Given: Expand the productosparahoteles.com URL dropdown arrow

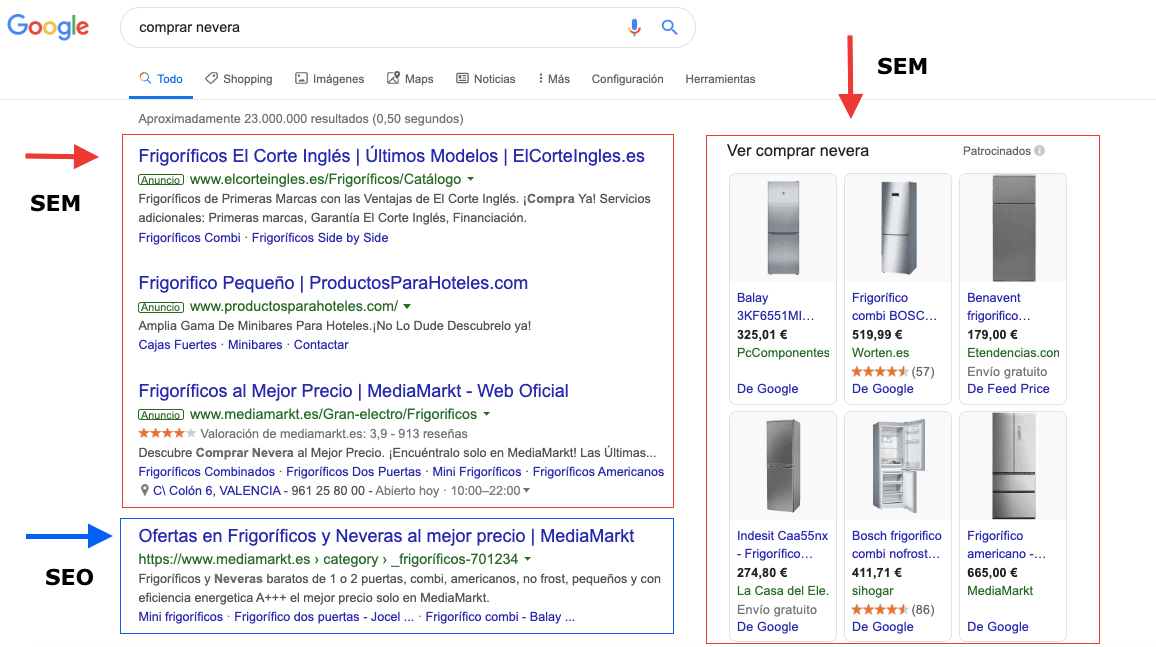Looking at the screenshot, I should coord(407,306).
